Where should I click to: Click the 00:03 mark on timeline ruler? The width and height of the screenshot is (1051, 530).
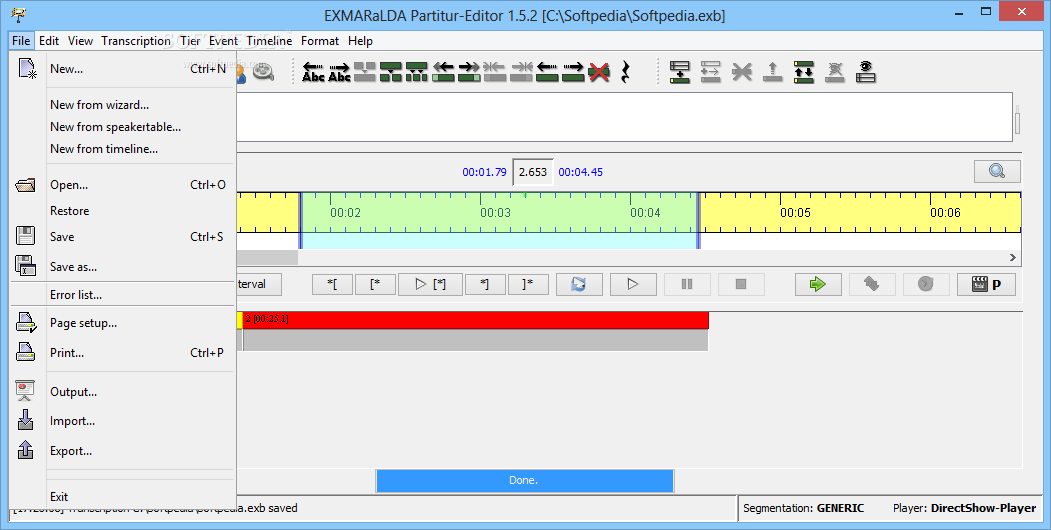pyautogui.click(x=495, y=212)
